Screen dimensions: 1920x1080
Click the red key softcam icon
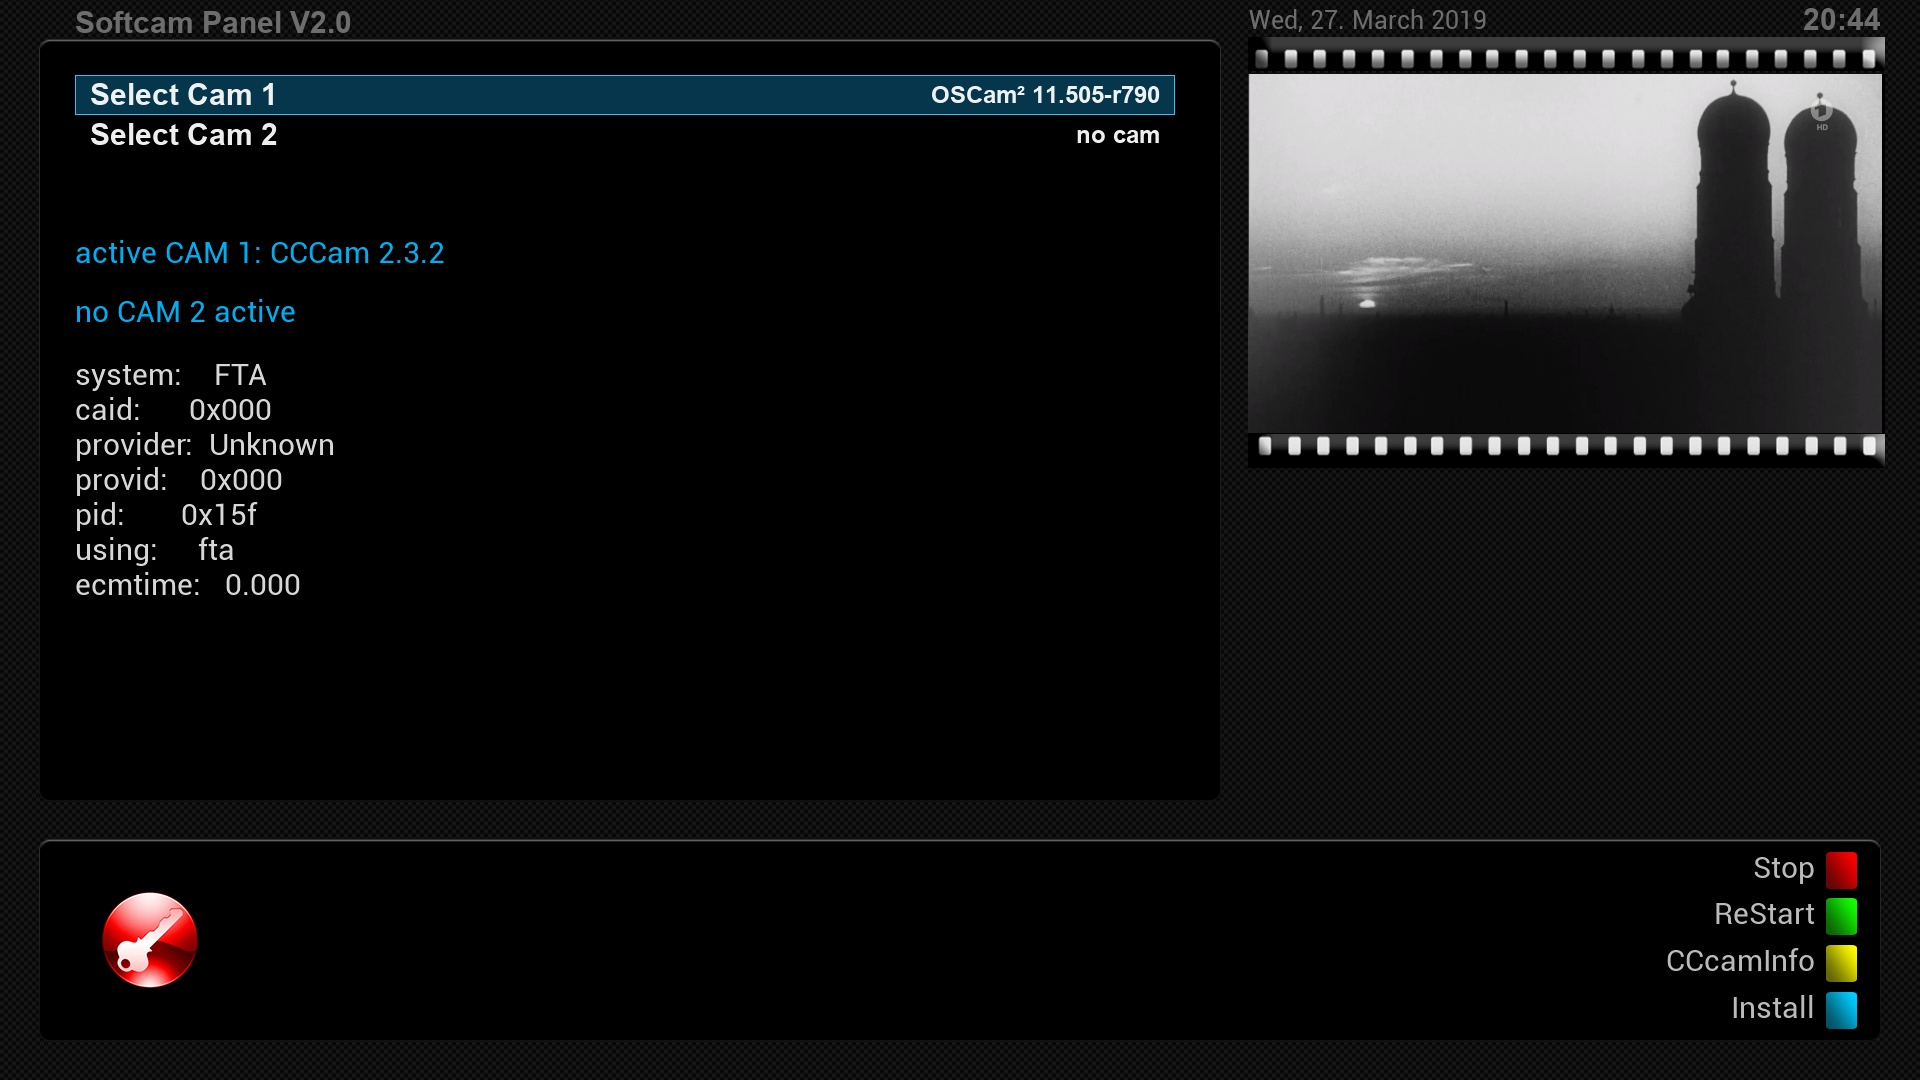(x=150, y=940)
